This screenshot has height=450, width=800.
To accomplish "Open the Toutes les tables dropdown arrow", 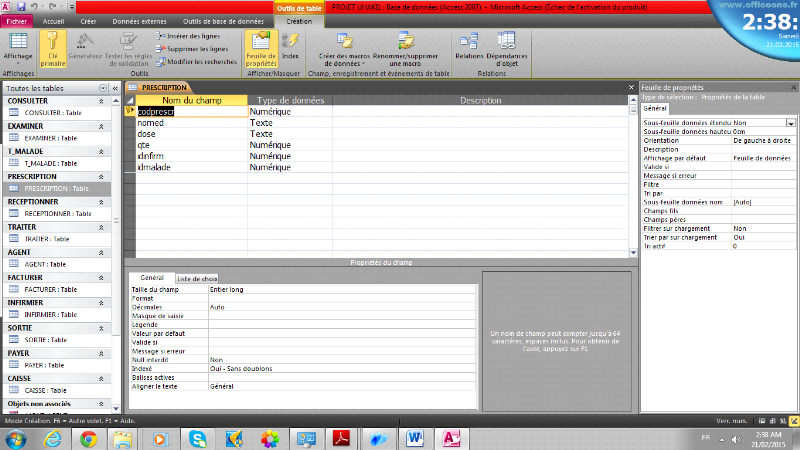I will (102, 89).
